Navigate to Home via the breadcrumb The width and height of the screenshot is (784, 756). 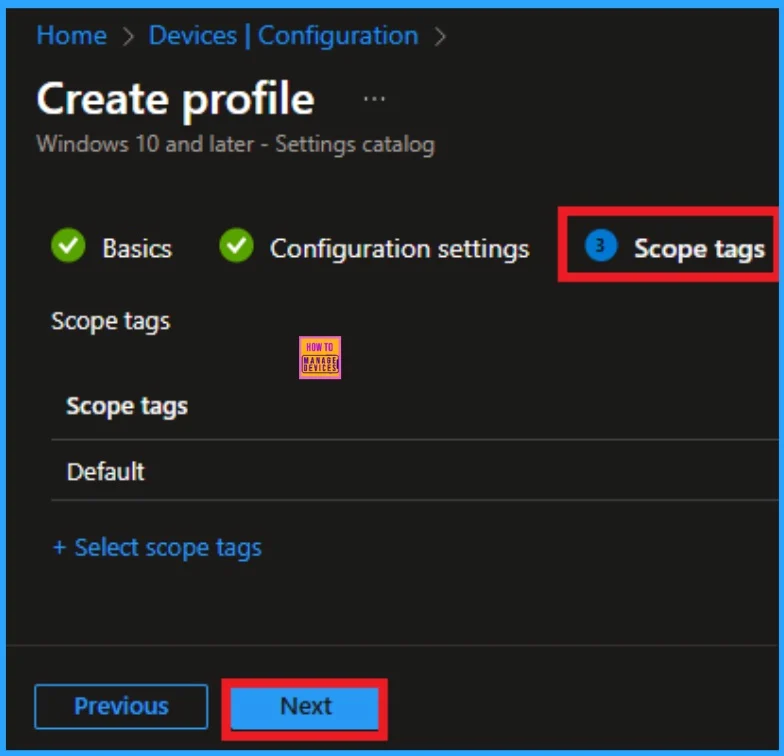(71, 35)
